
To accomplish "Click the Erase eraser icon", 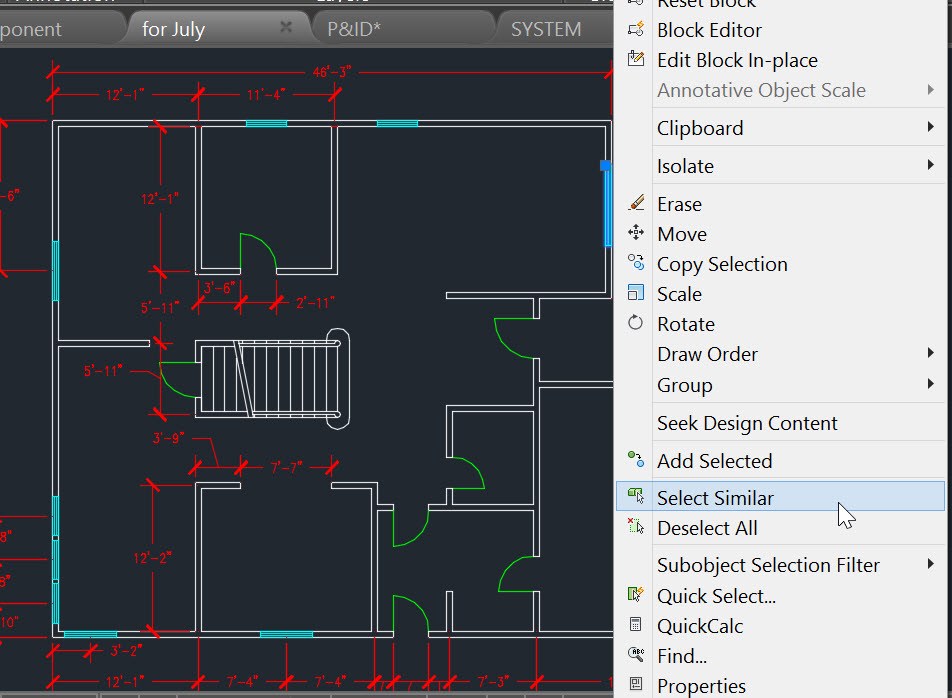I will coord(636,204).
